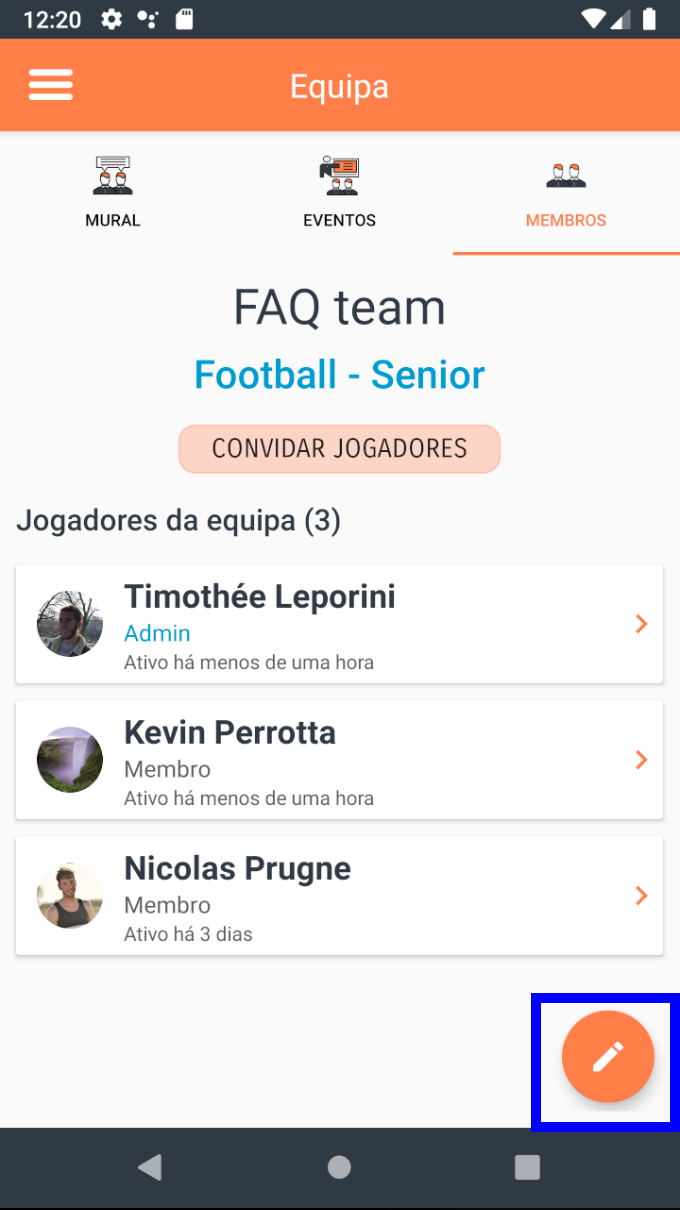The height and width of the screenshot is (1210, 680).
Task: Click the Mural speech-bubble icon
Action: [112, 175]
